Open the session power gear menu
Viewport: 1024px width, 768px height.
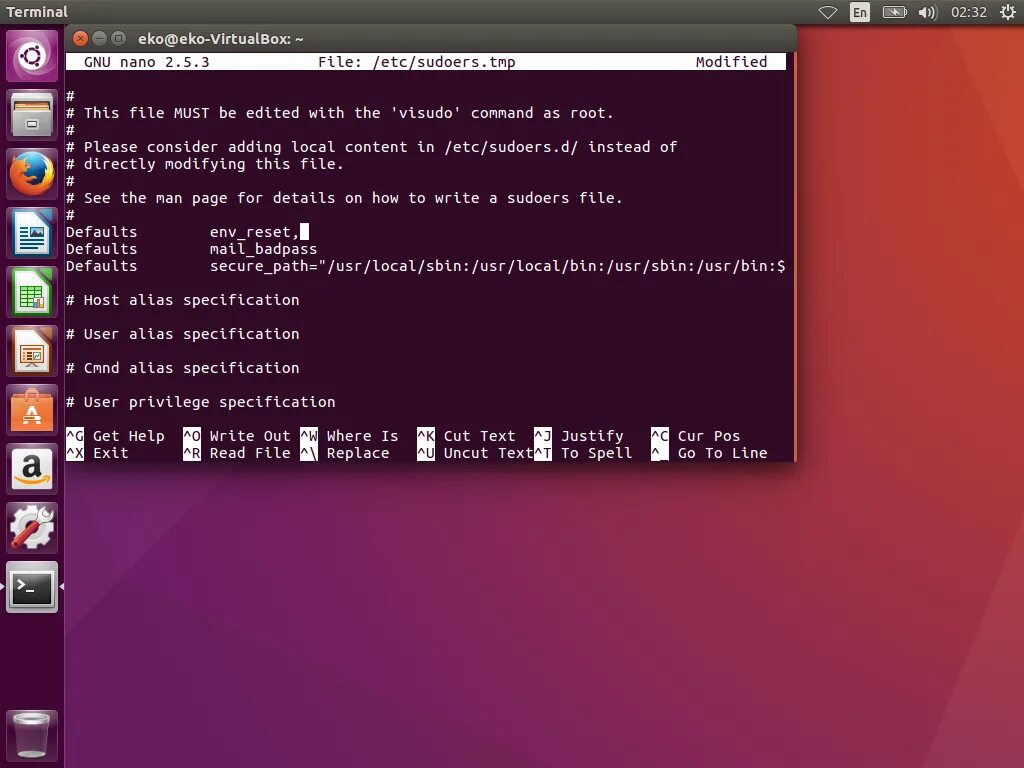coord(1008,12)
